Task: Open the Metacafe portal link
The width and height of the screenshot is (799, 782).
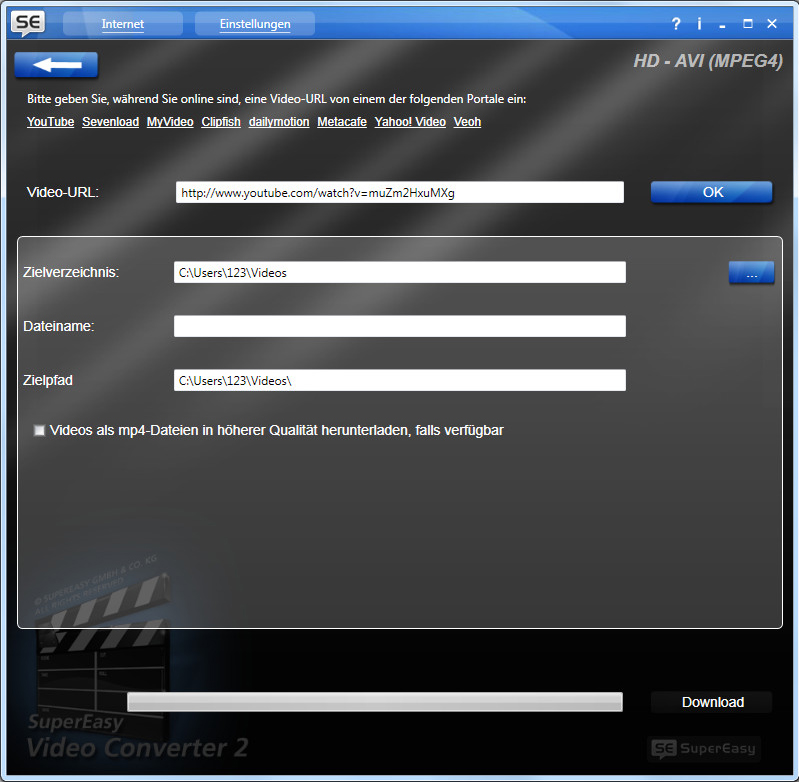Action: click(x=342, y=122)
